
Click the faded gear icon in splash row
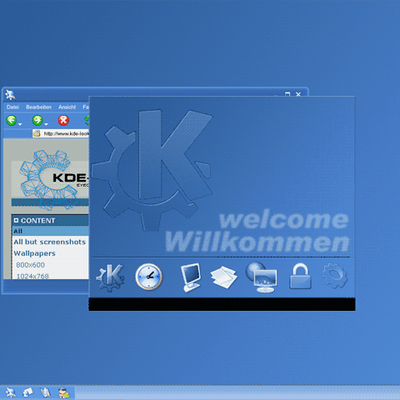335,276
